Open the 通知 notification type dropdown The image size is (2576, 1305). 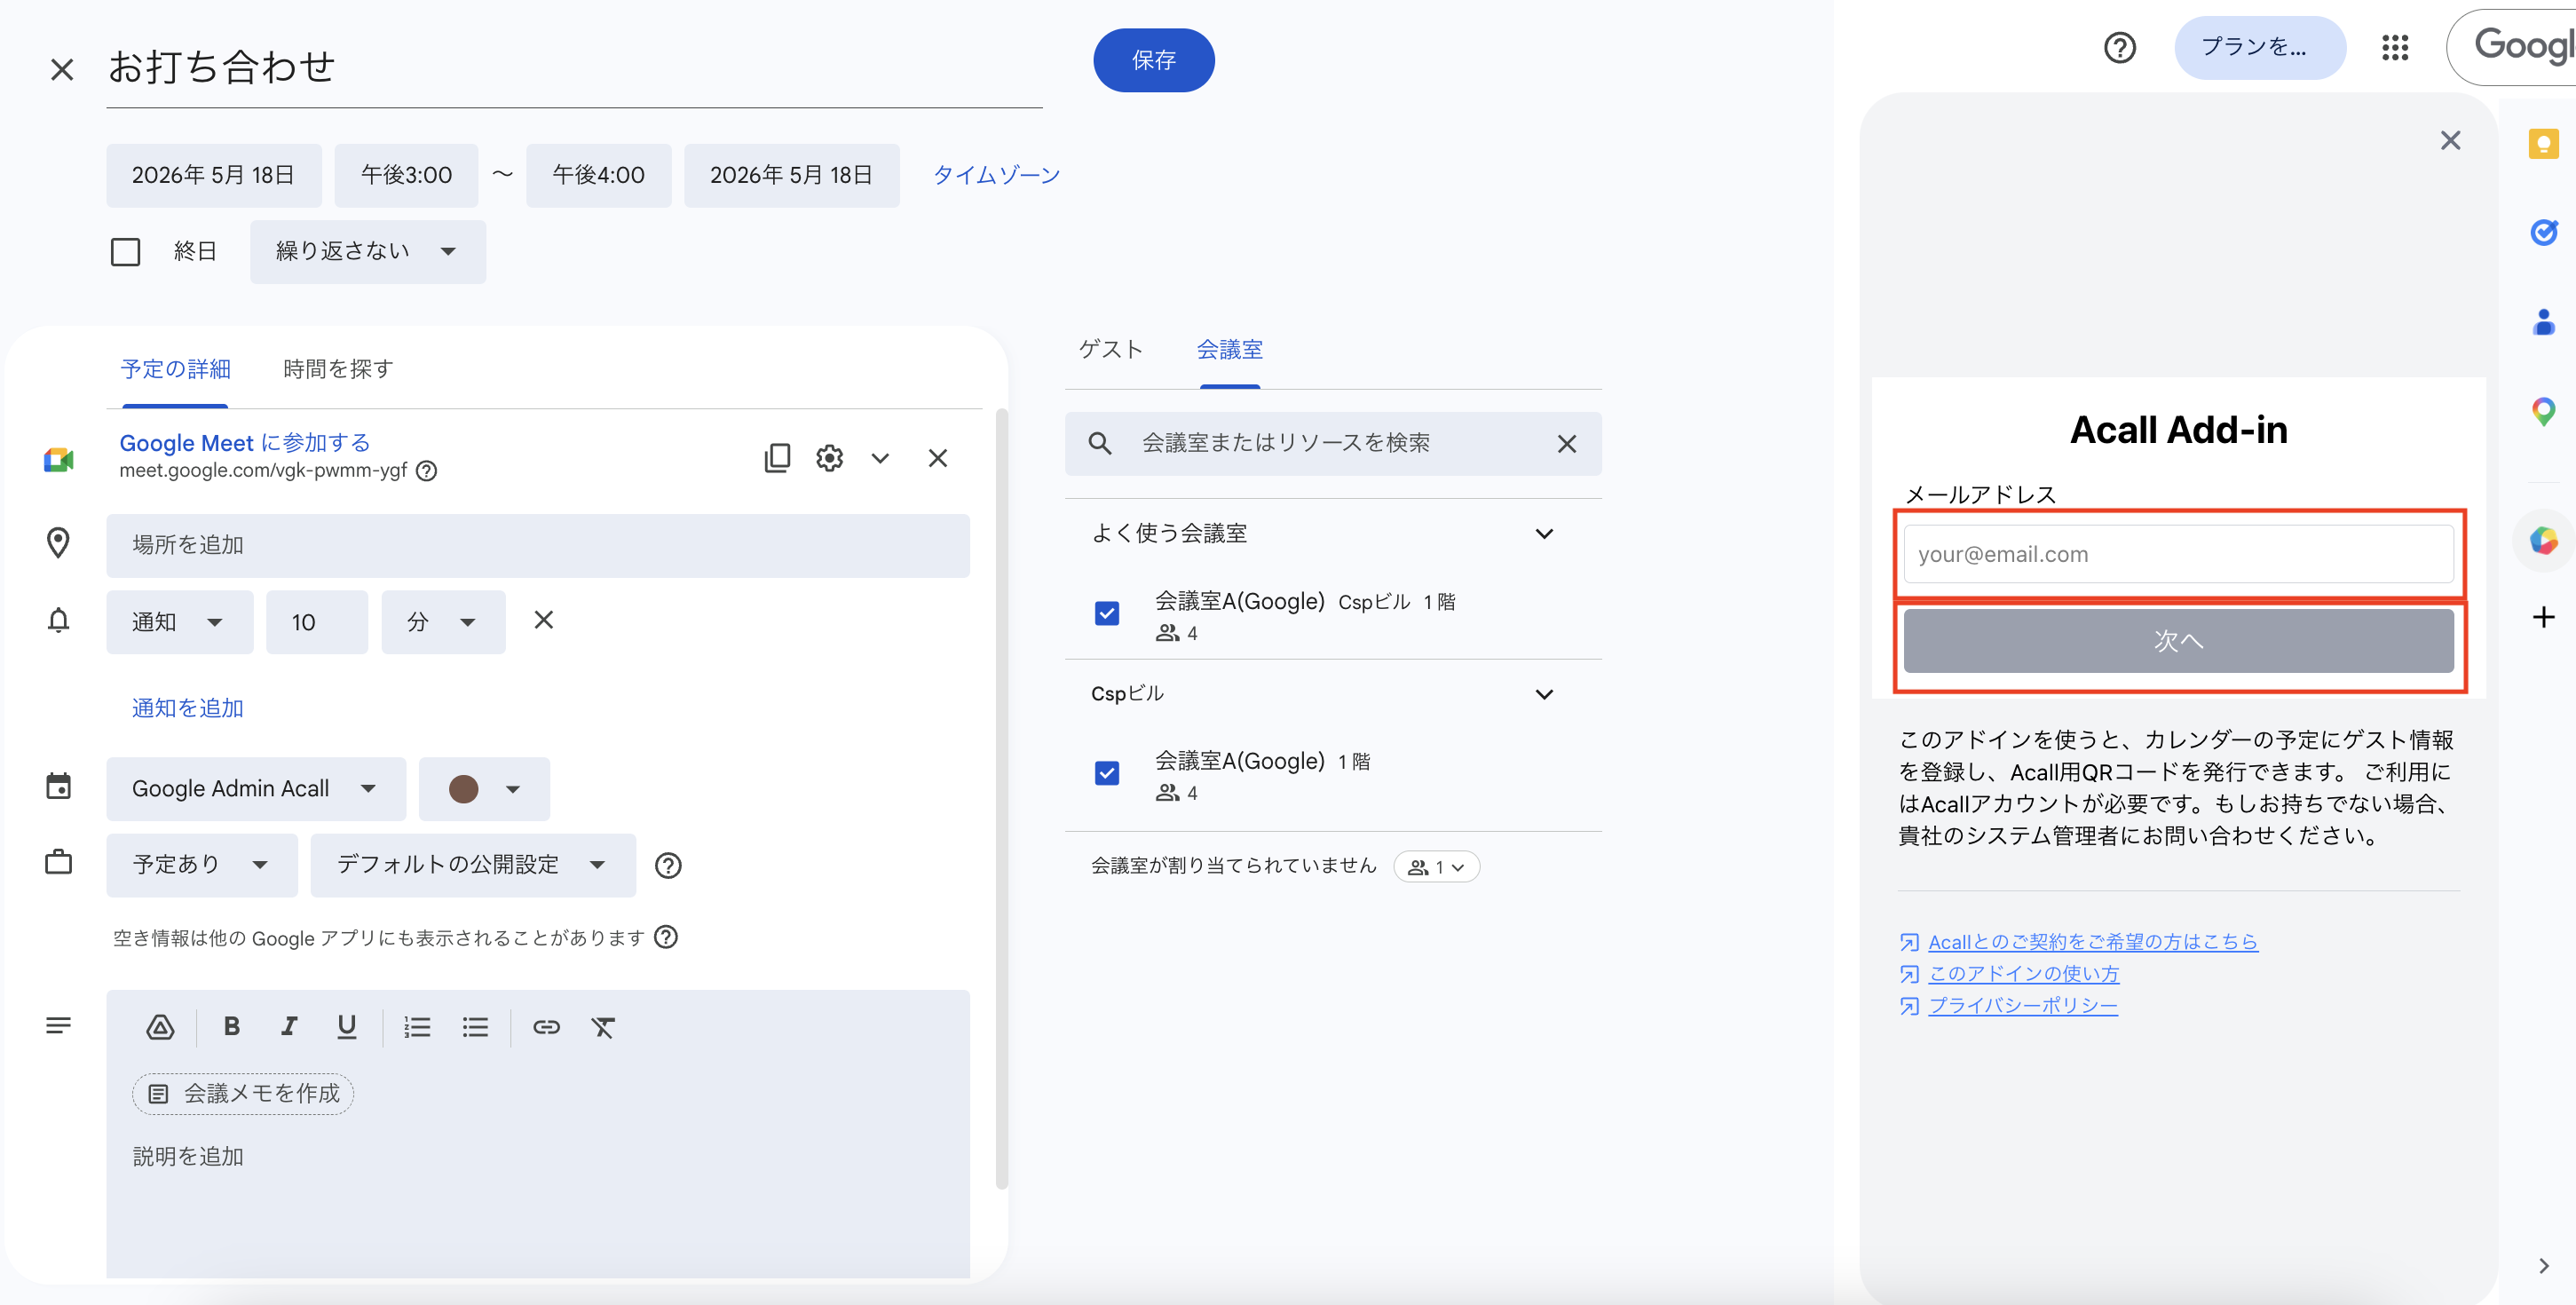pos(180,622)
